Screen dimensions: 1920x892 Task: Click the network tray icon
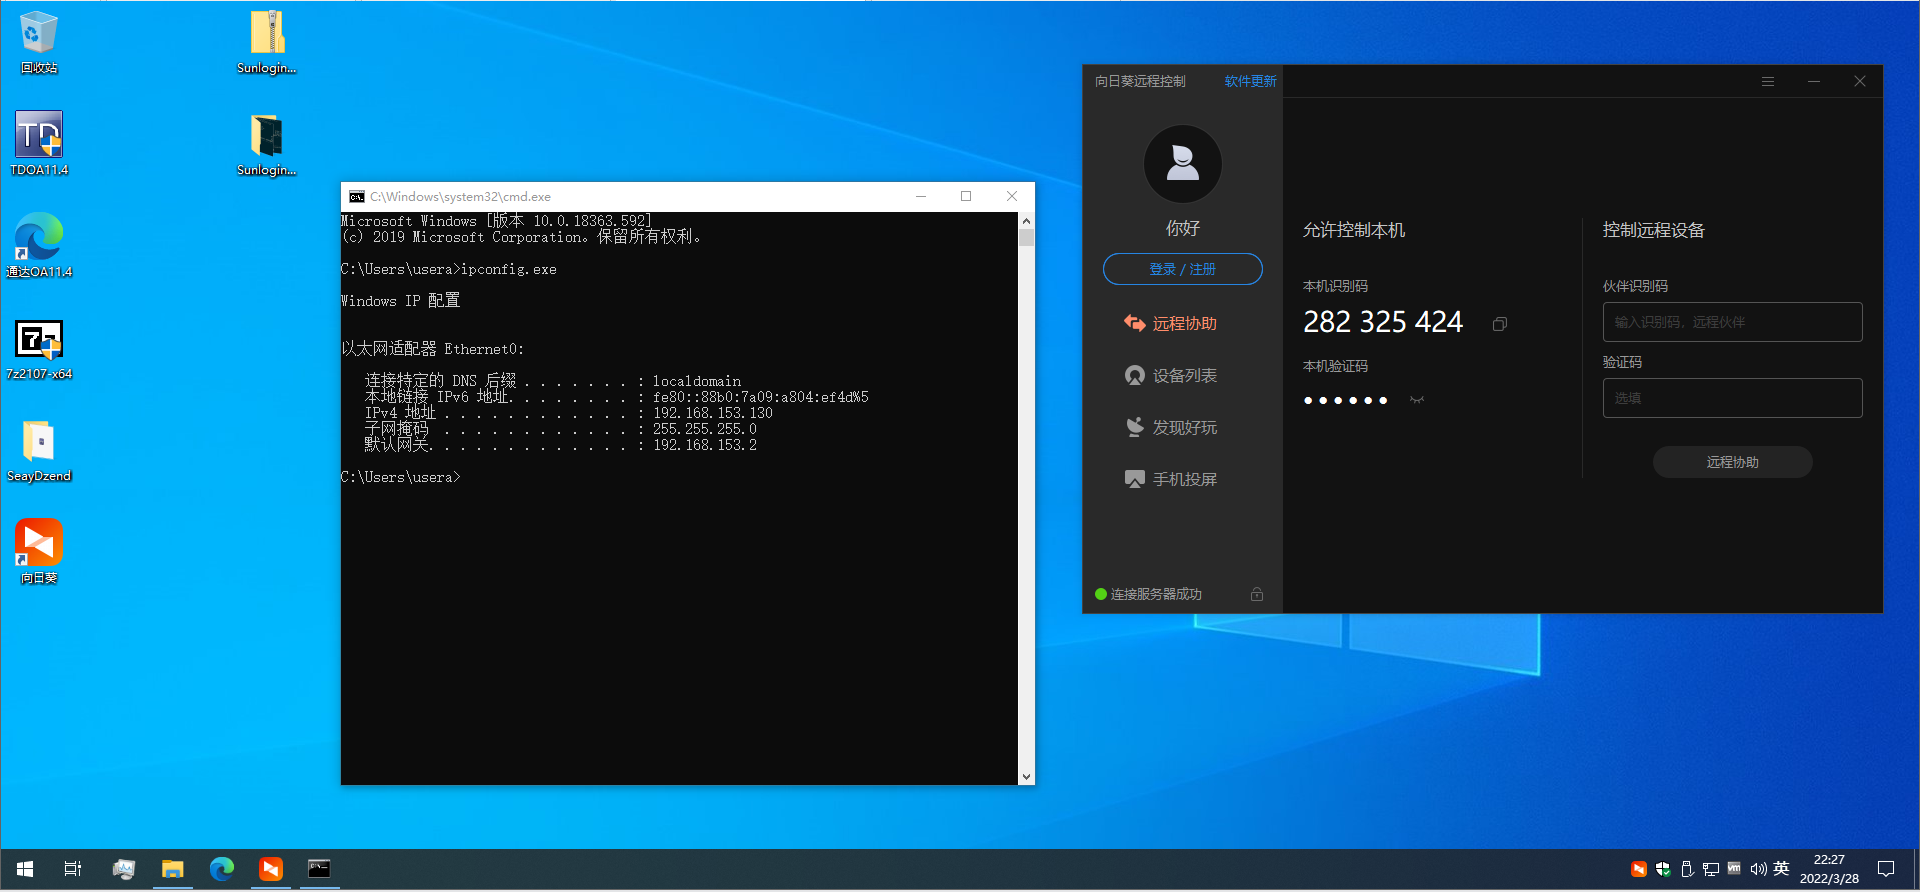[x=1711, y=869]
